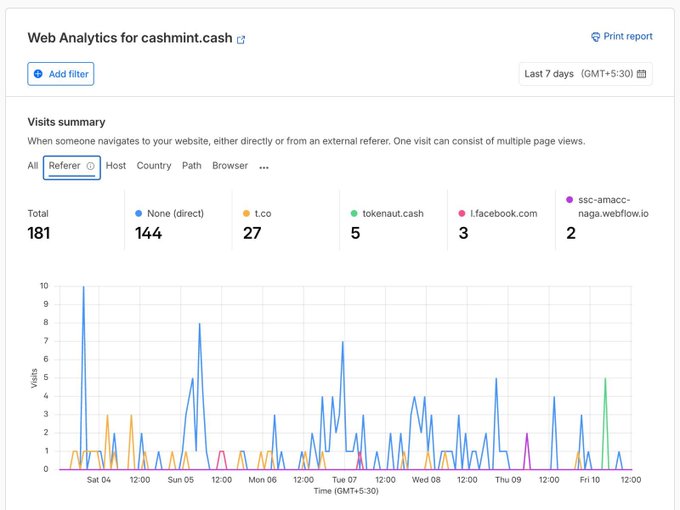Switch to the All tab
The height and width of the screenshot is (510, 680).
pos(33,166)
